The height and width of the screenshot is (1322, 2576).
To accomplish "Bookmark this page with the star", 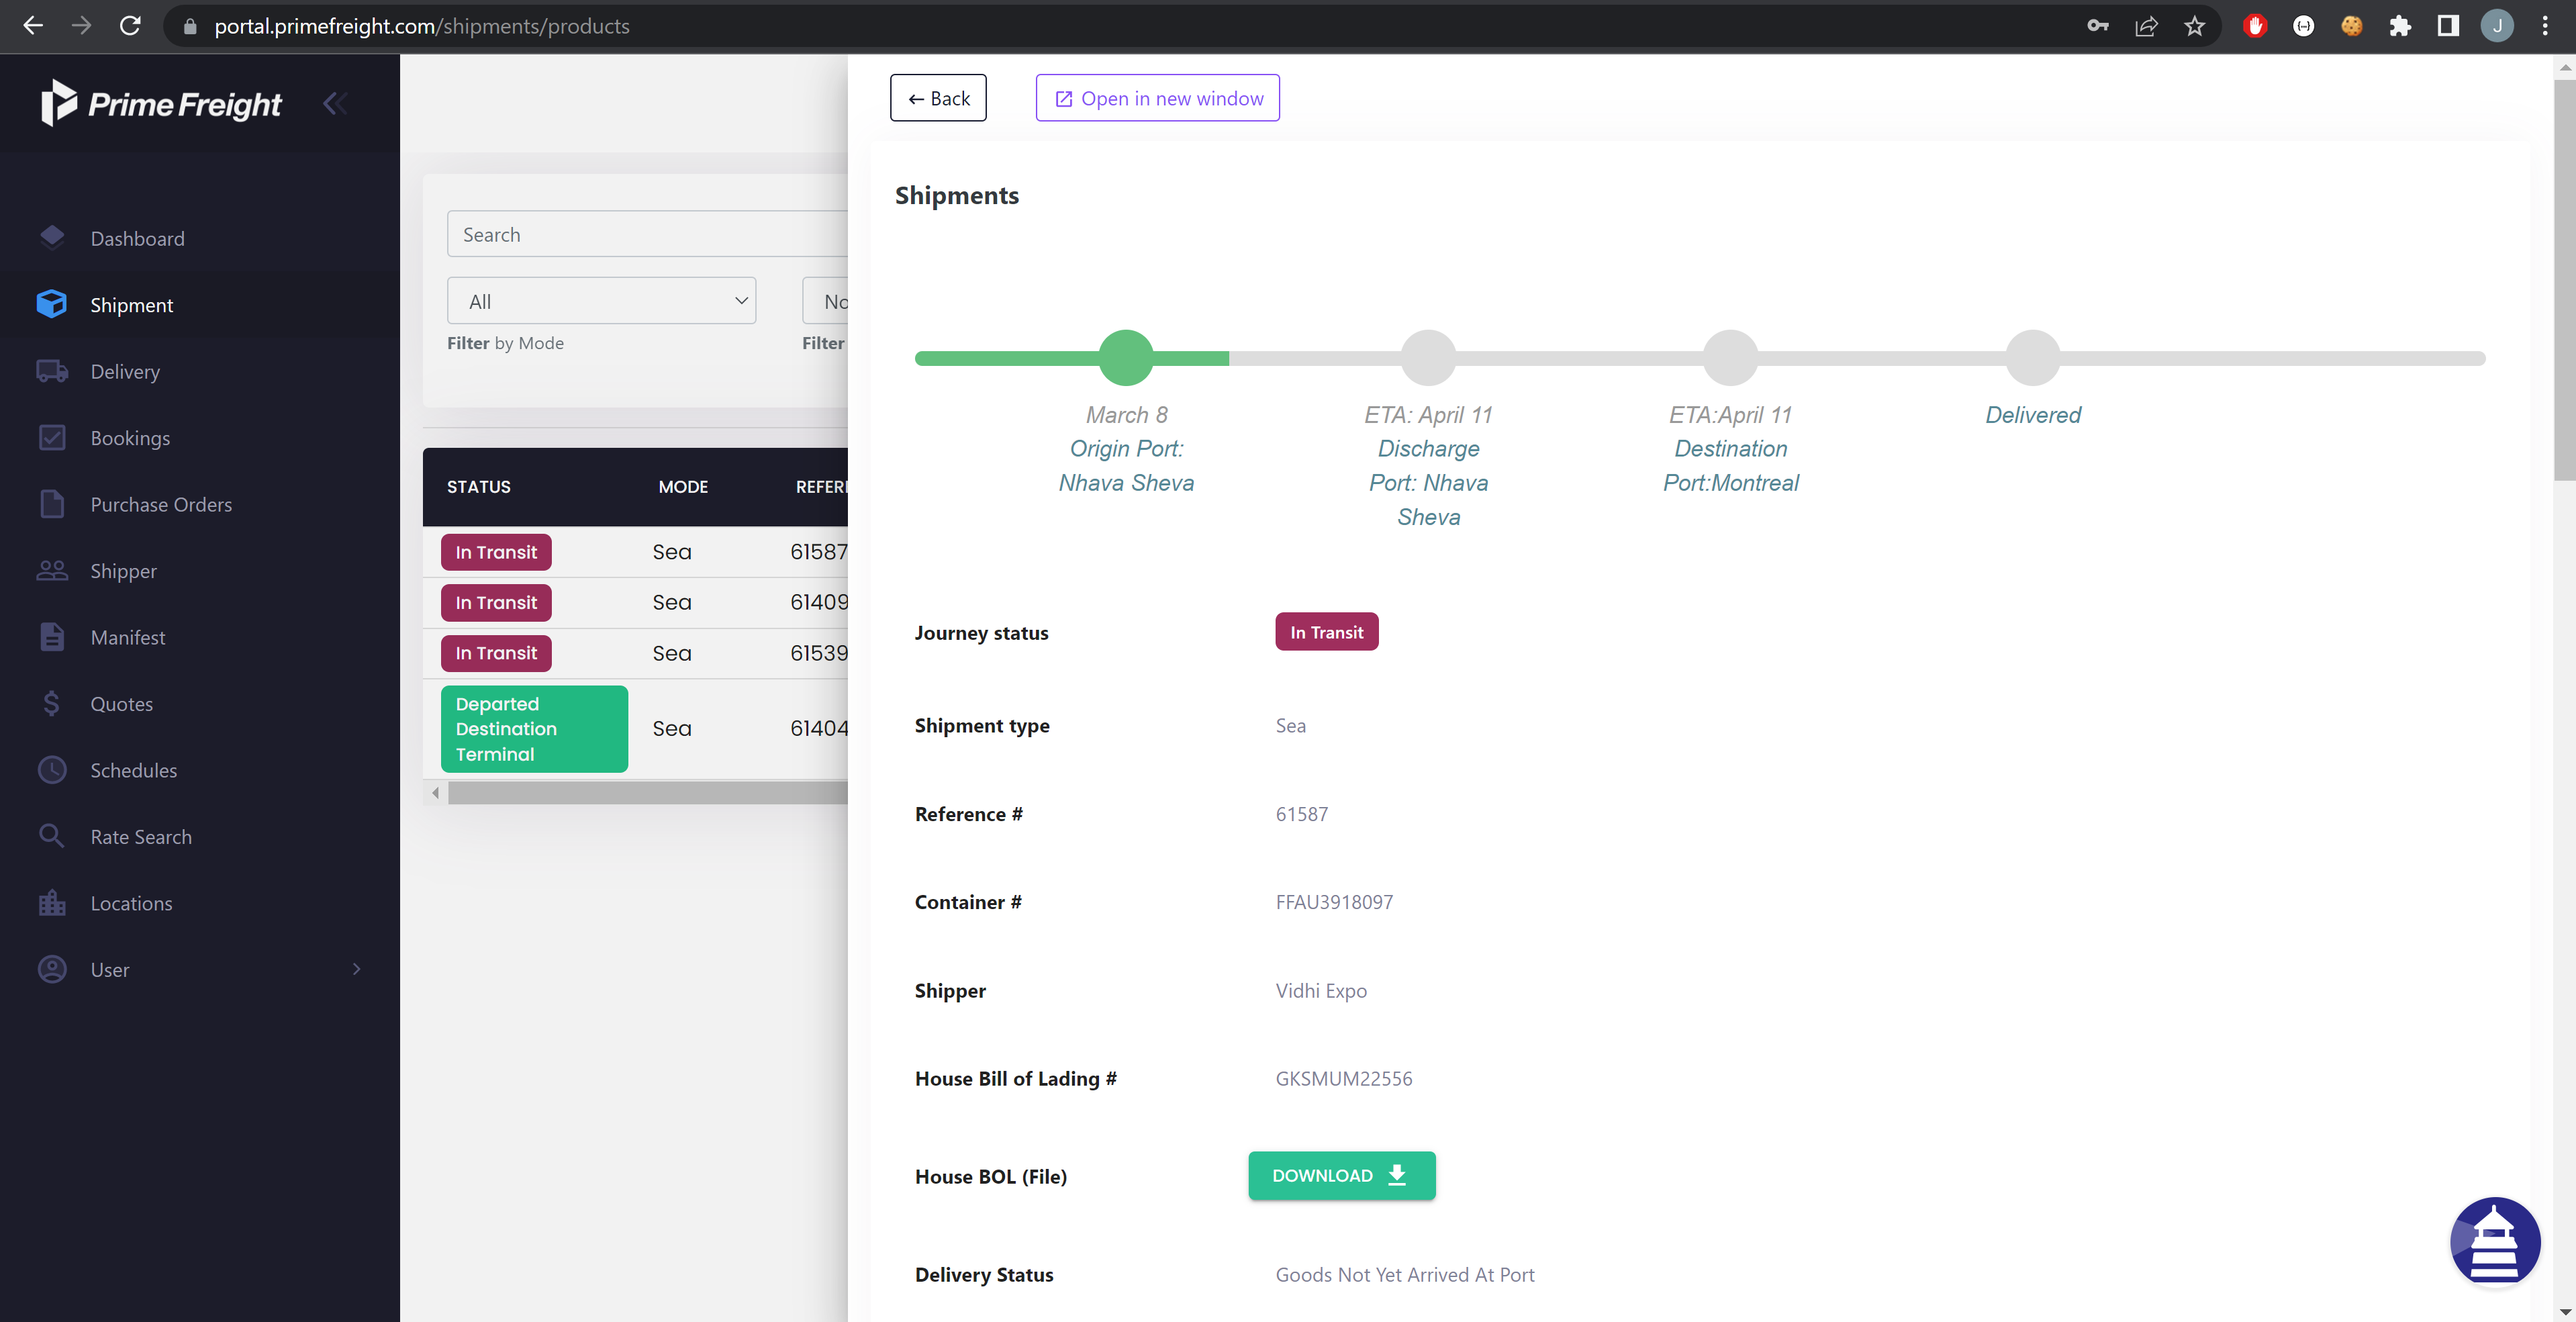I will (2194, 26).
